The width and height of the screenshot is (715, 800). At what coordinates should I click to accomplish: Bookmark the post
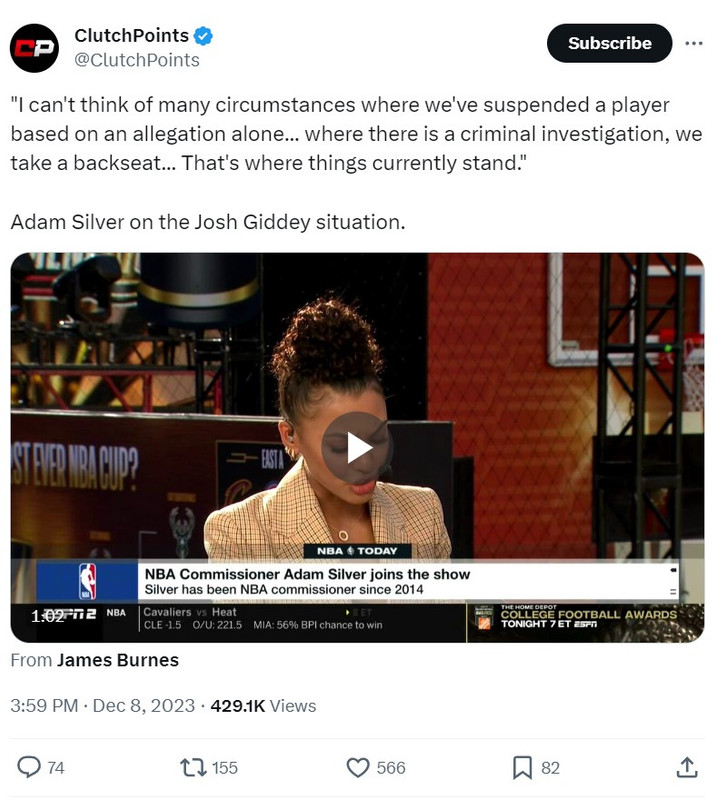click(x=522, y=767)
